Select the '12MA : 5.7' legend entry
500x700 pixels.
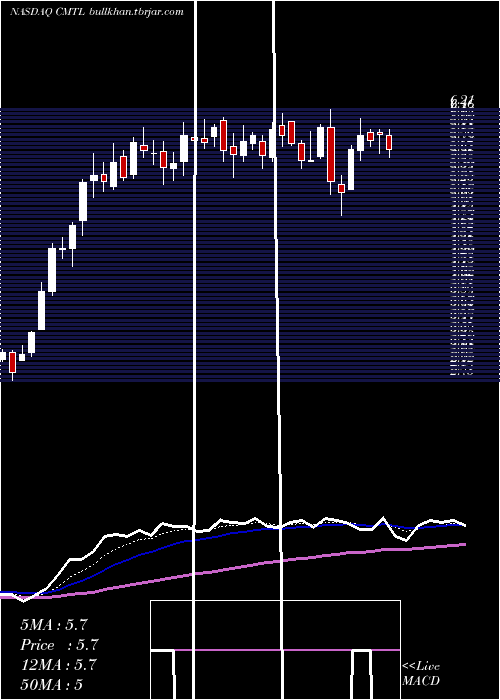(x=58, y=665)
